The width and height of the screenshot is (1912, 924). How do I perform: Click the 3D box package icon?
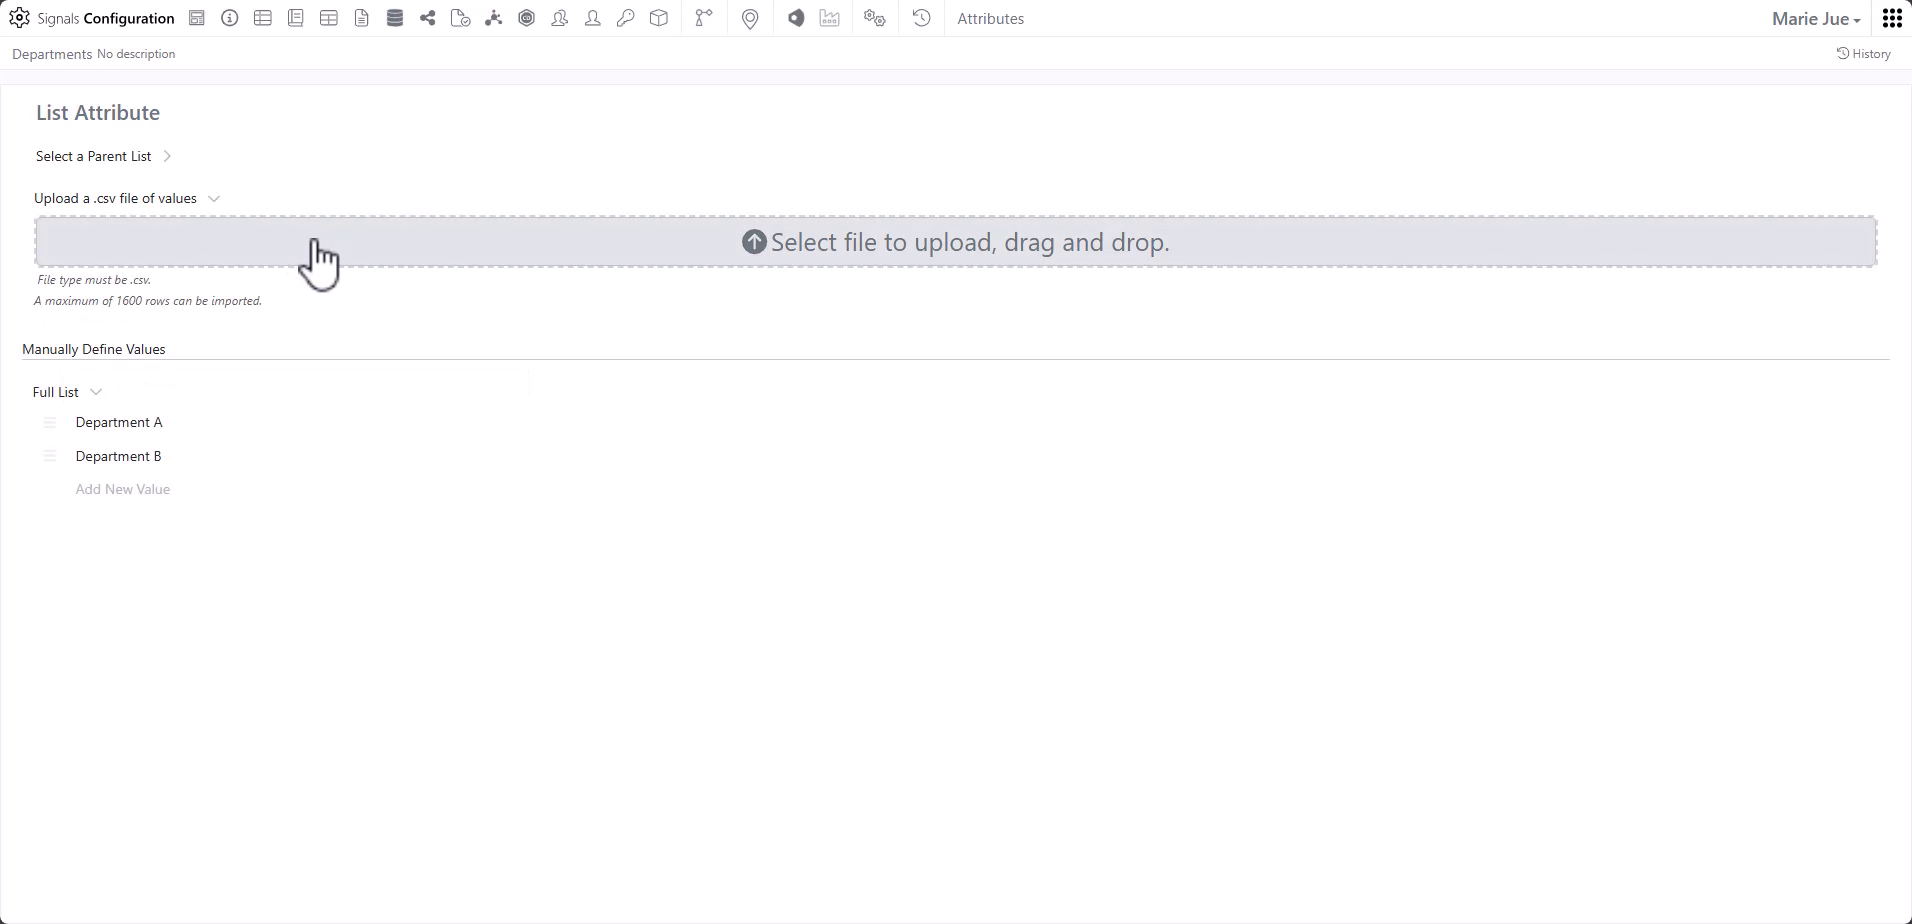pos(659,18)
